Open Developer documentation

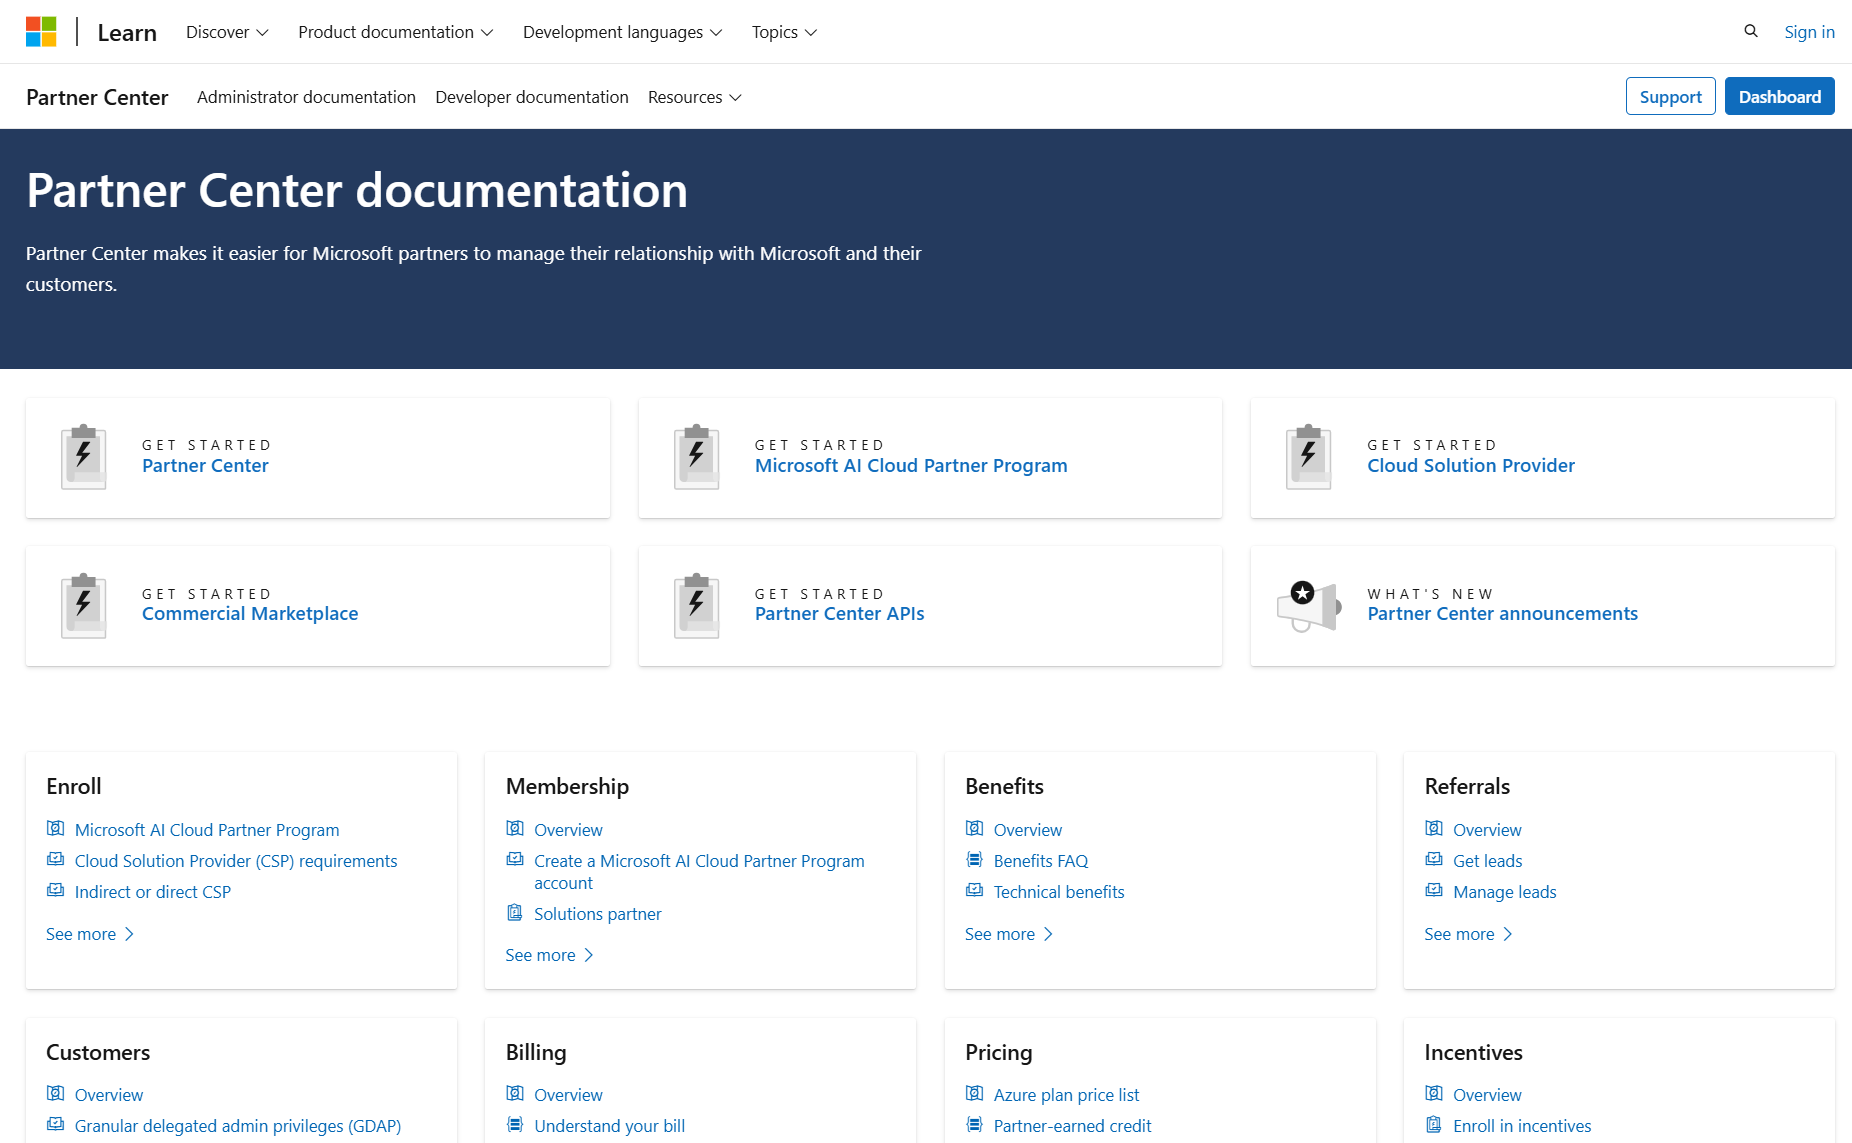click(532, 97)
